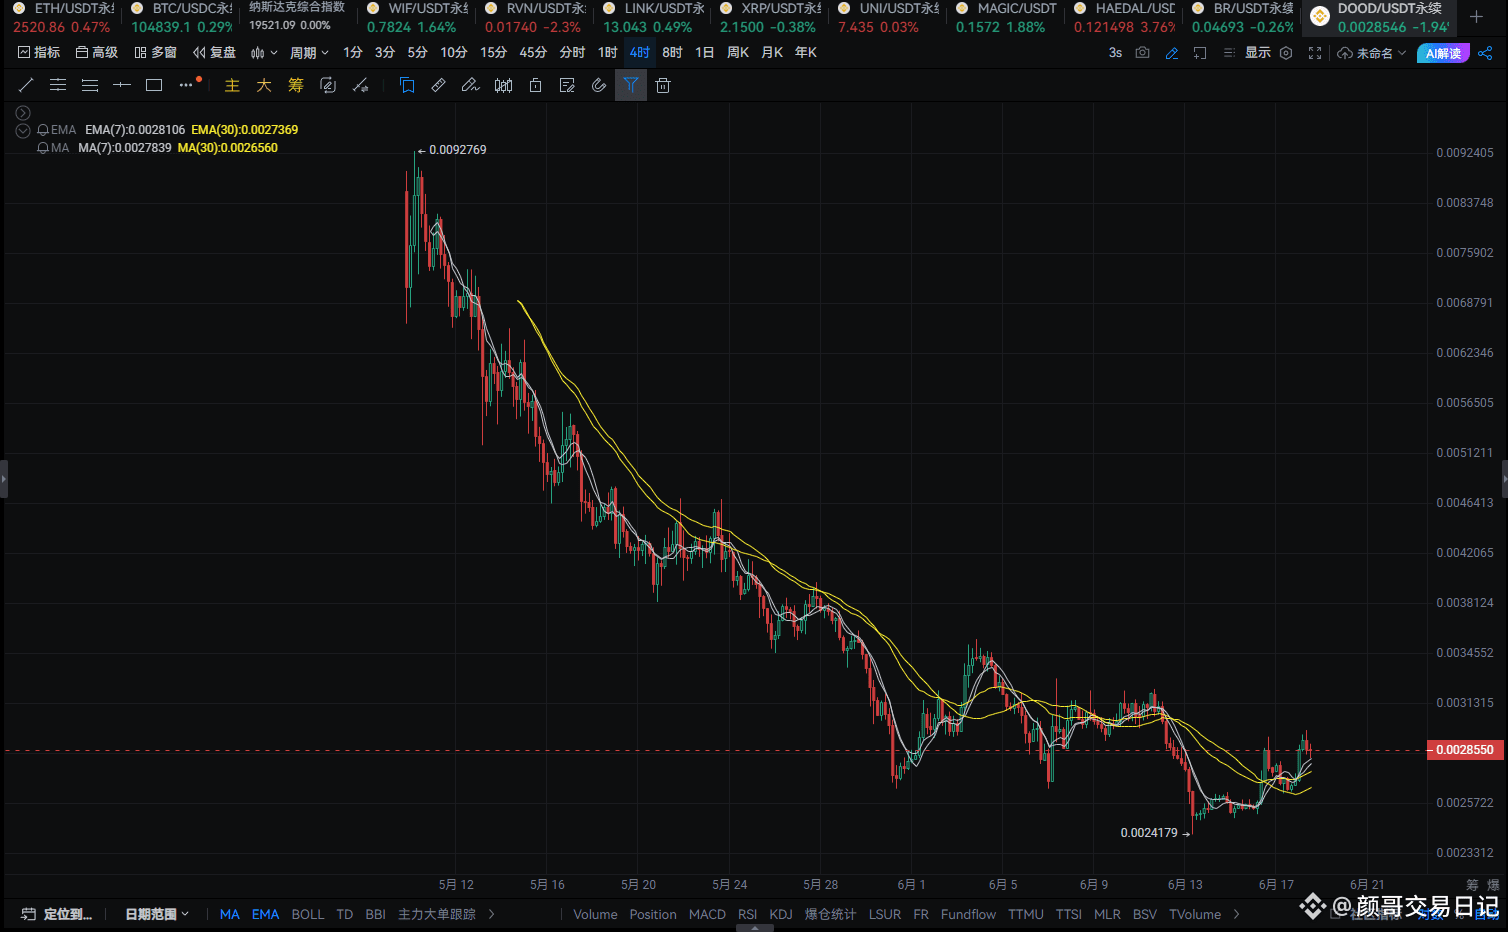Screen dimensions: 1508x932
Task: Click the 大 large-order indicator icon
Action: pyautogui.click(x=264, y=86)
